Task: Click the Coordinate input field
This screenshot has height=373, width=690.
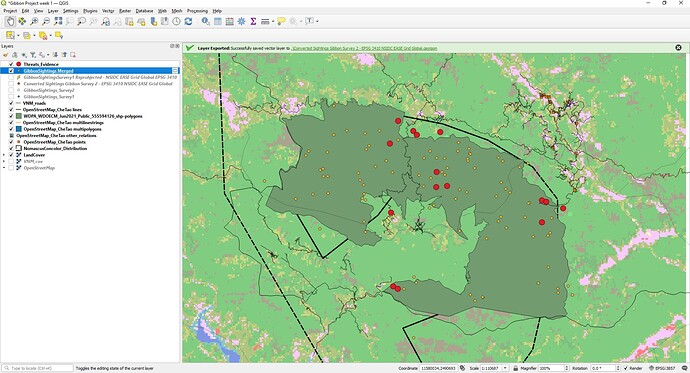Action: point(438,368)
